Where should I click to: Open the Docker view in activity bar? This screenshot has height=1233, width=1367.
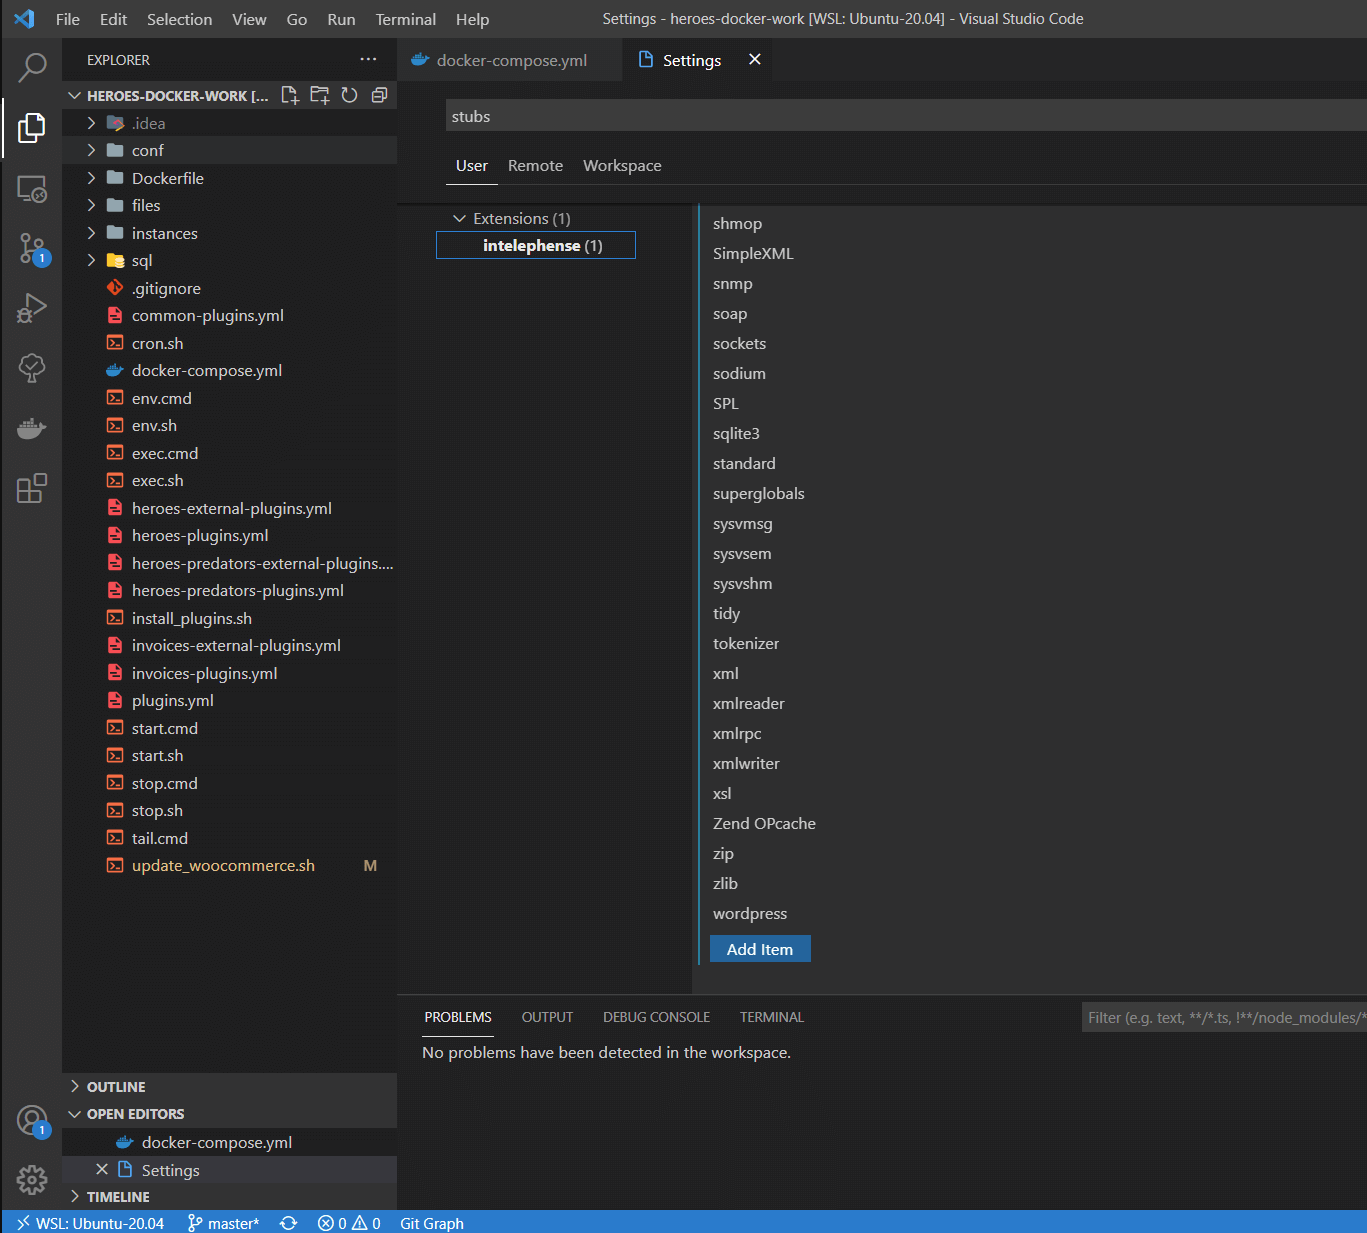32,429
